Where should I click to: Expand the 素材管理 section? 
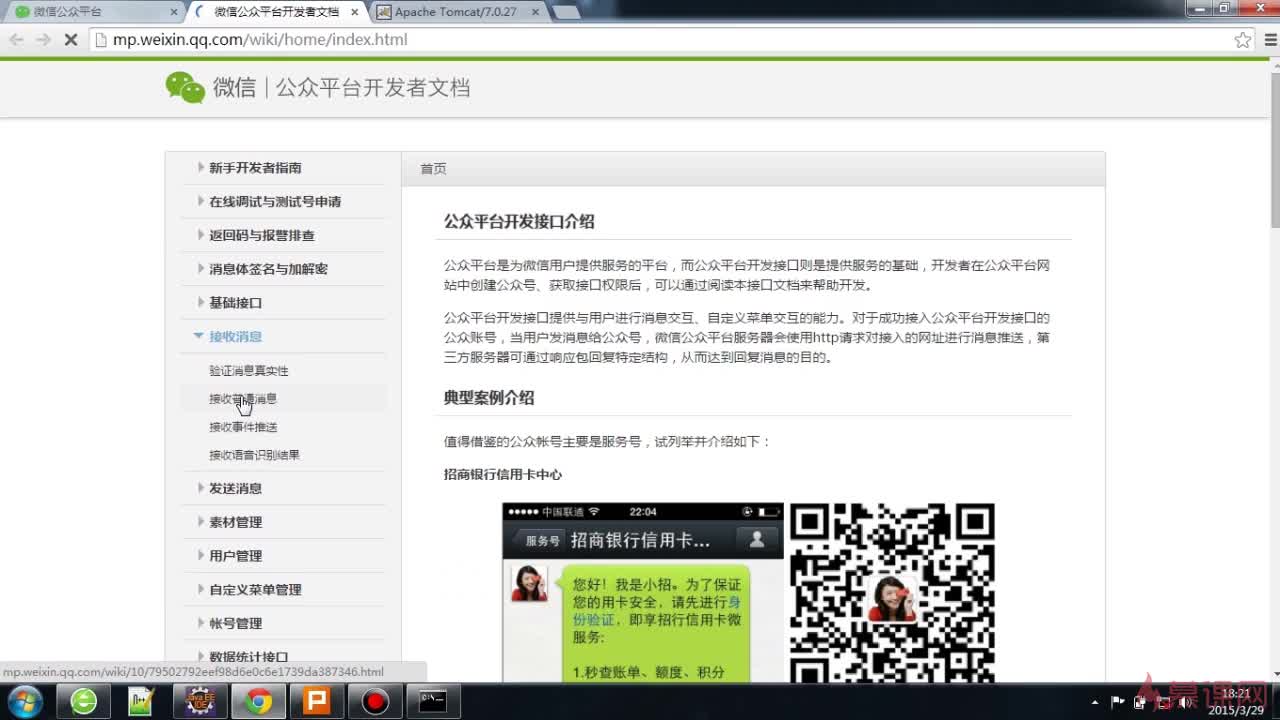[235, 523]
